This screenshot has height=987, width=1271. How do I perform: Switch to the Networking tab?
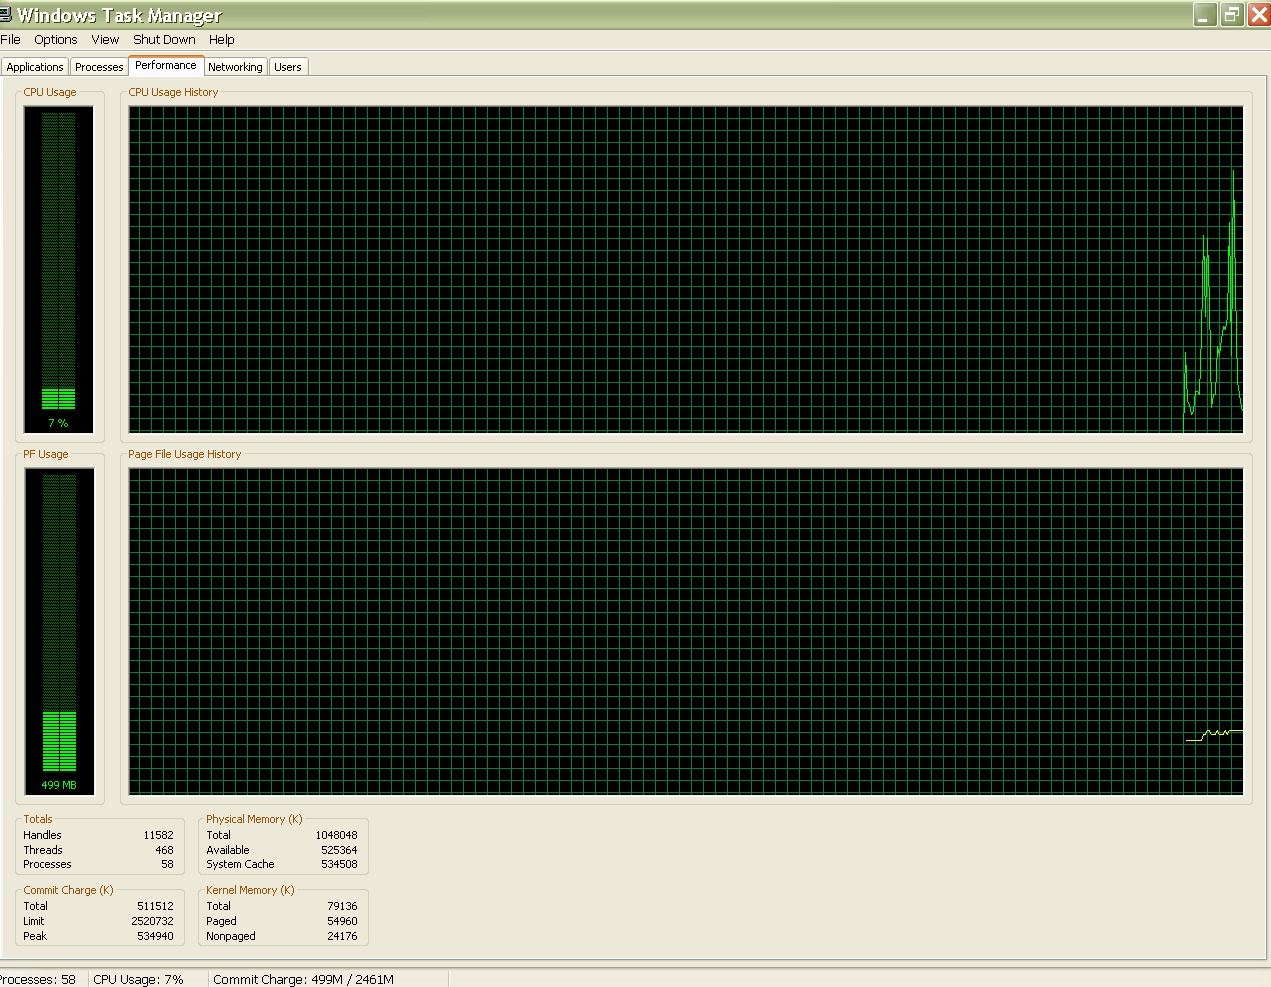pyautogui.click(x=235, y=67)
